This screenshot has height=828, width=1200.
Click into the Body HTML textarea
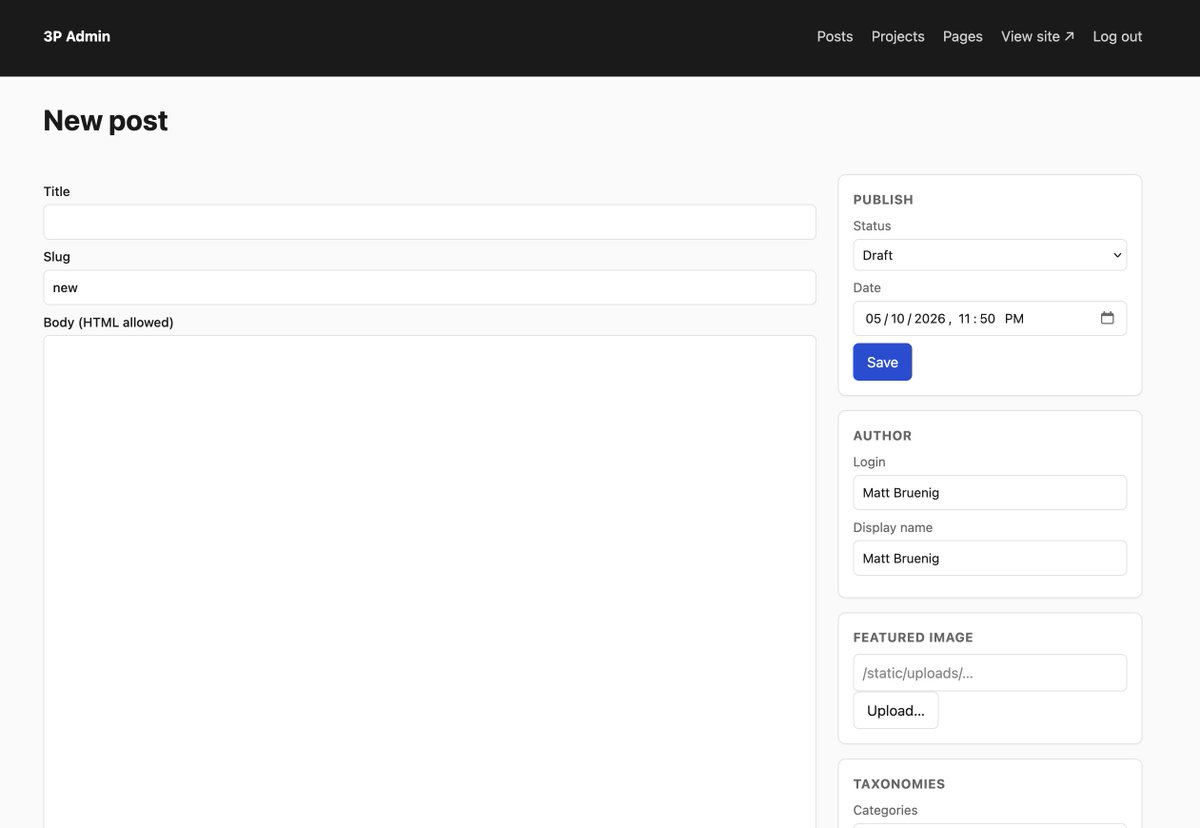coord(430,581)
